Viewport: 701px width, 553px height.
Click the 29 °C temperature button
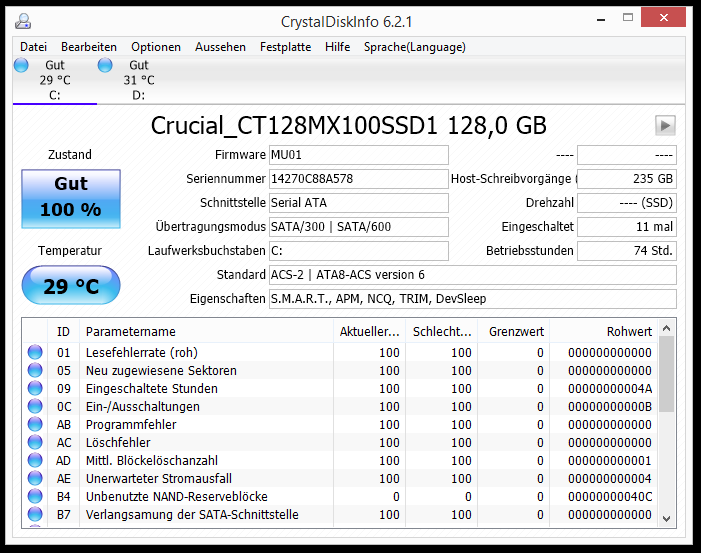point(71,285)
